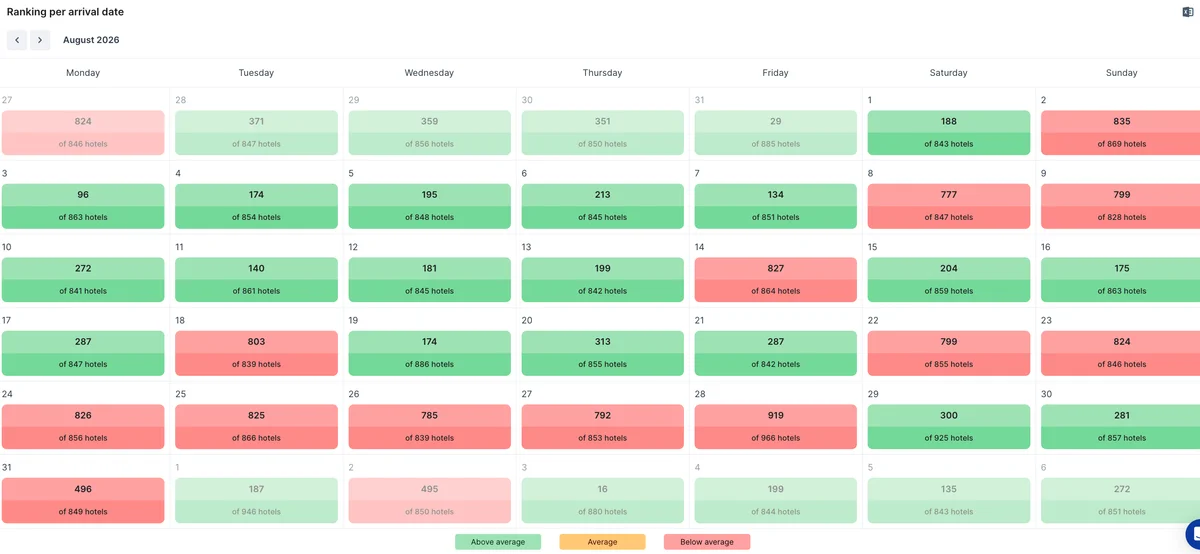Click the Average legend swatch
Image resolution: width=1200 pixels, height=554 pixels.
[602, 542]
